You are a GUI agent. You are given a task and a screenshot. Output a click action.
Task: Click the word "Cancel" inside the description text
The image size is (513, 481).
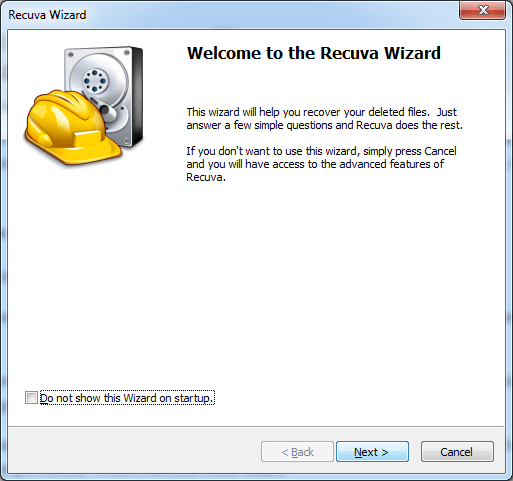coord(440,151)
